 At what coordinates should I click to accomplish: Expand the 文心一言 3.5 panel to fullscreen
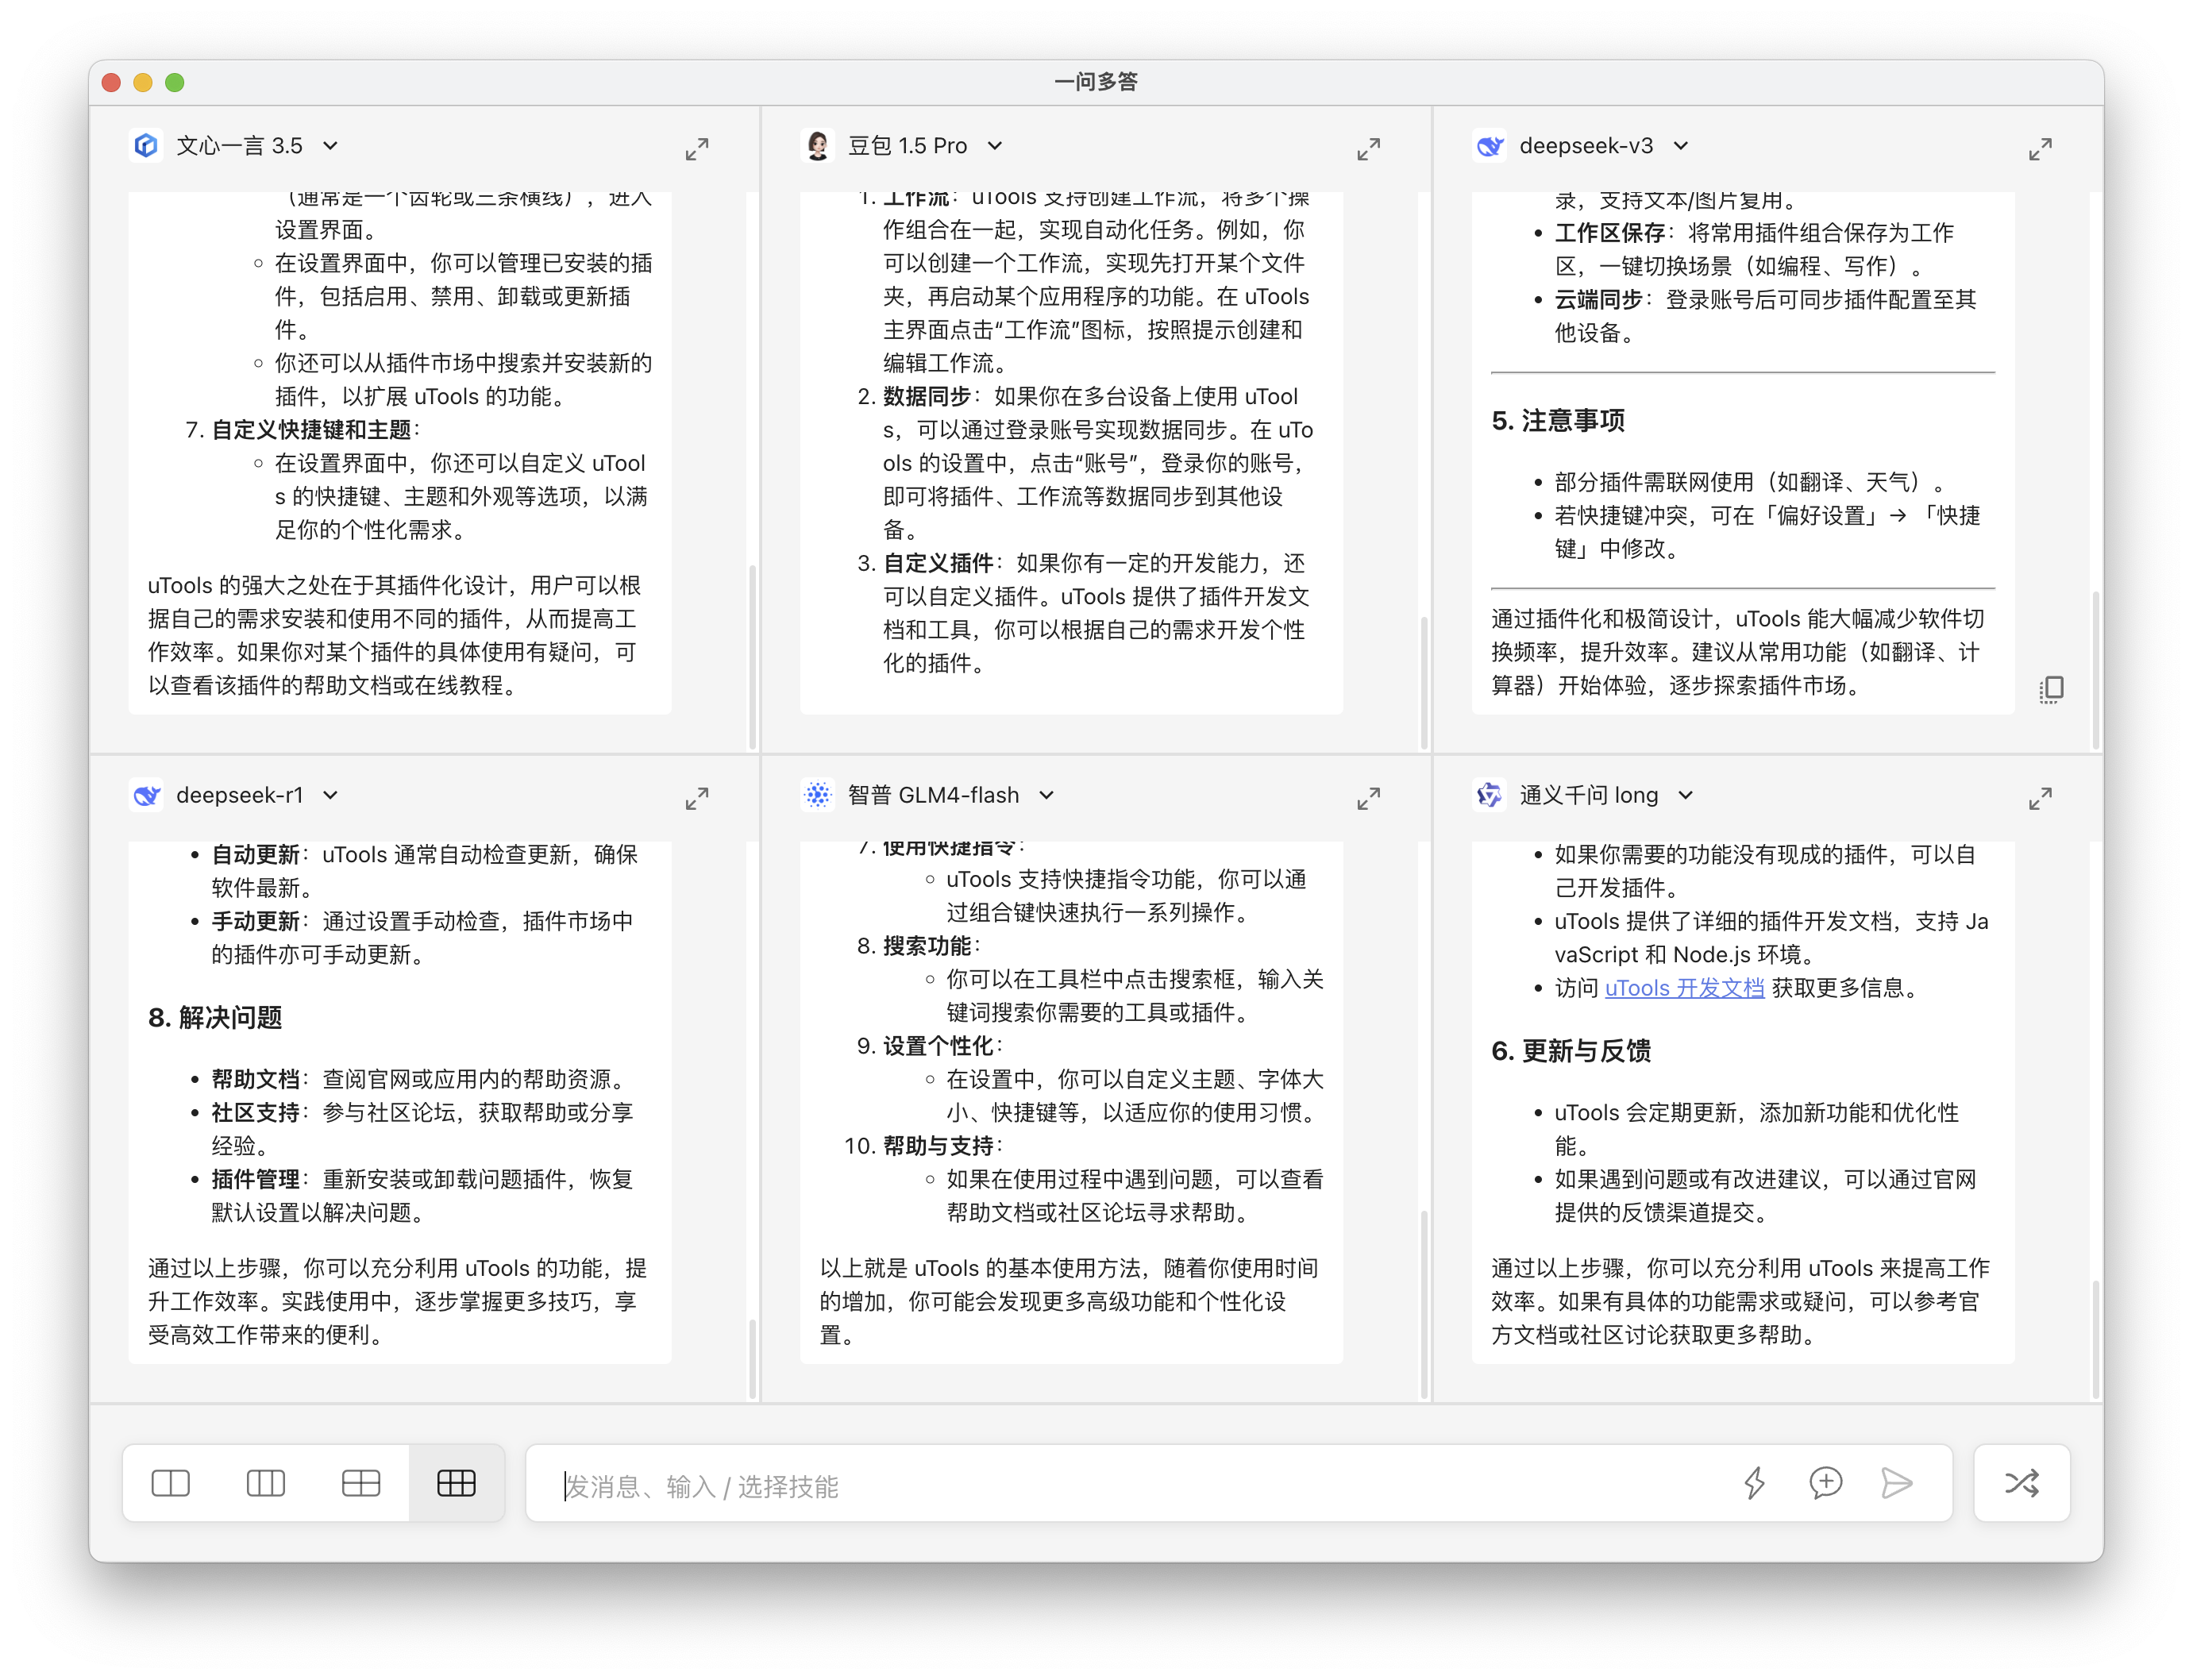697,149
